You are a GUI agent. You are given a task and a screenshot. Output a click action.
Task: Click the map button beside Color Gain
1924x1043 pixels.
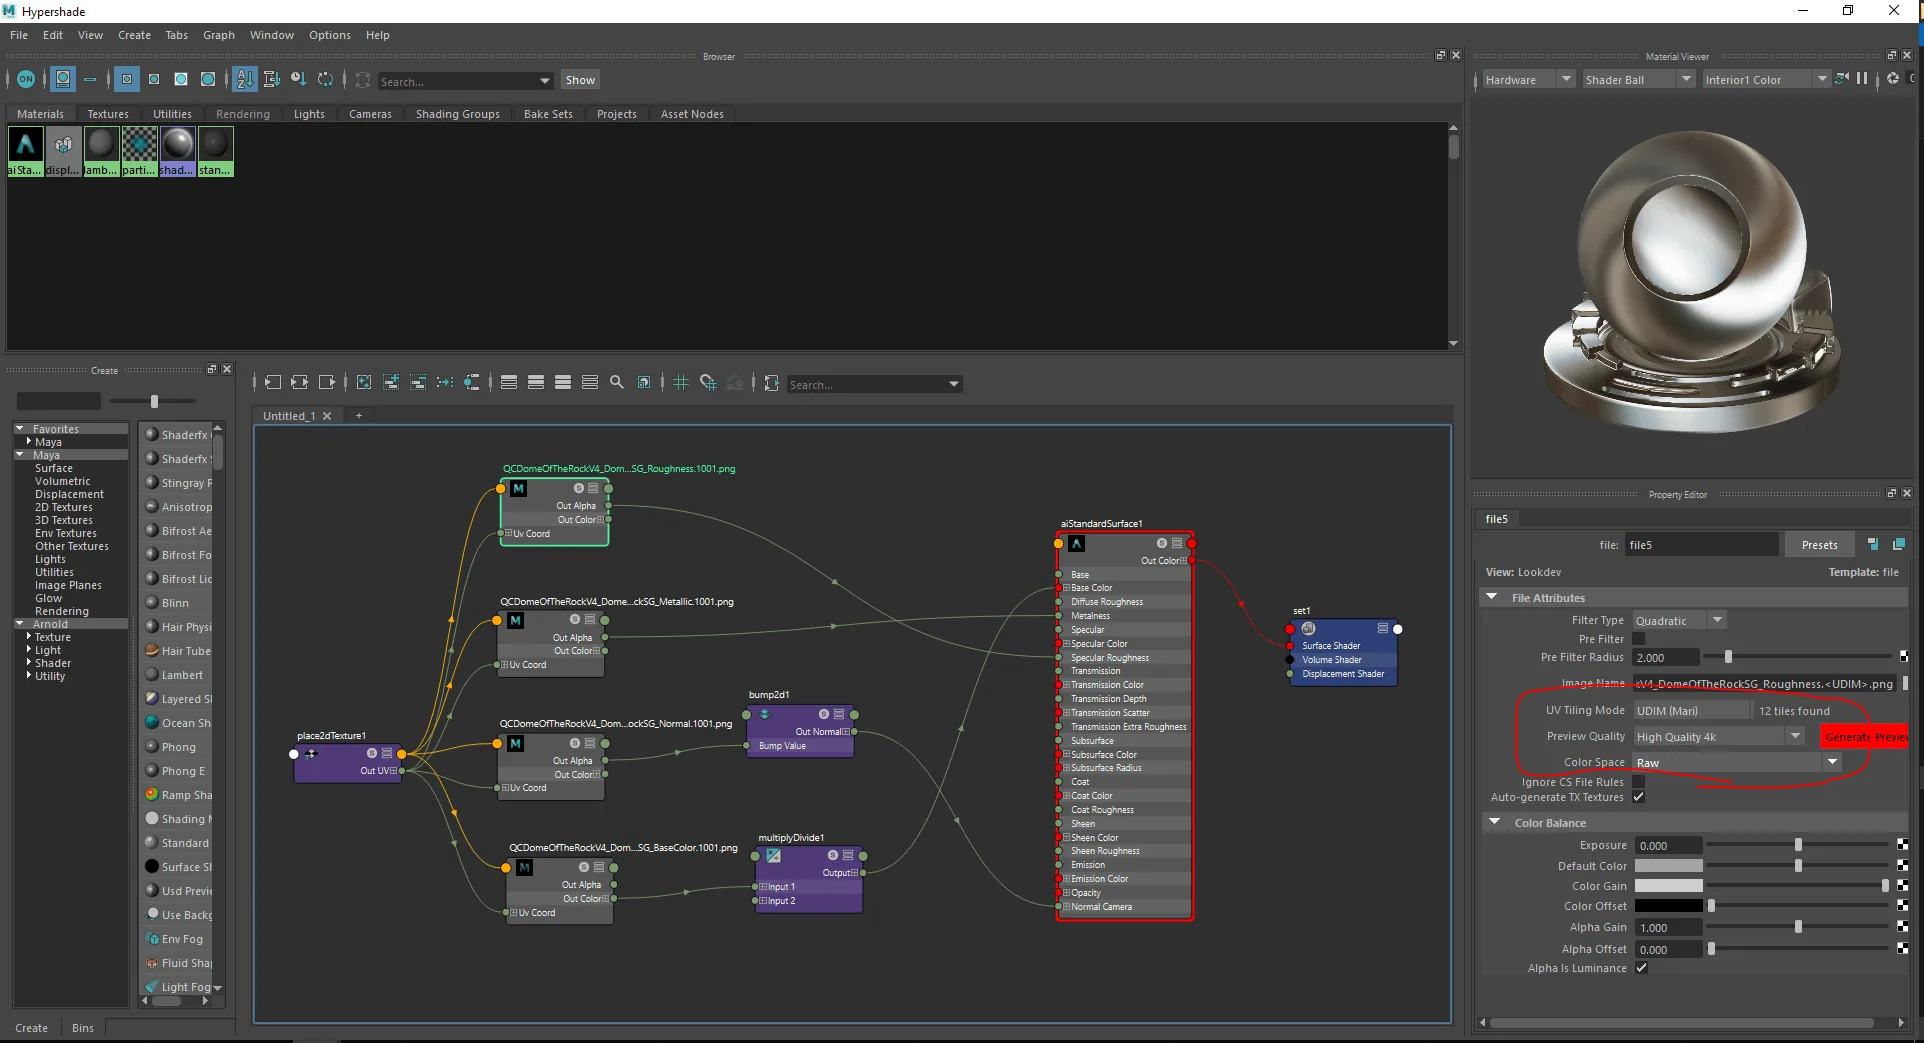click(1902, 886)
